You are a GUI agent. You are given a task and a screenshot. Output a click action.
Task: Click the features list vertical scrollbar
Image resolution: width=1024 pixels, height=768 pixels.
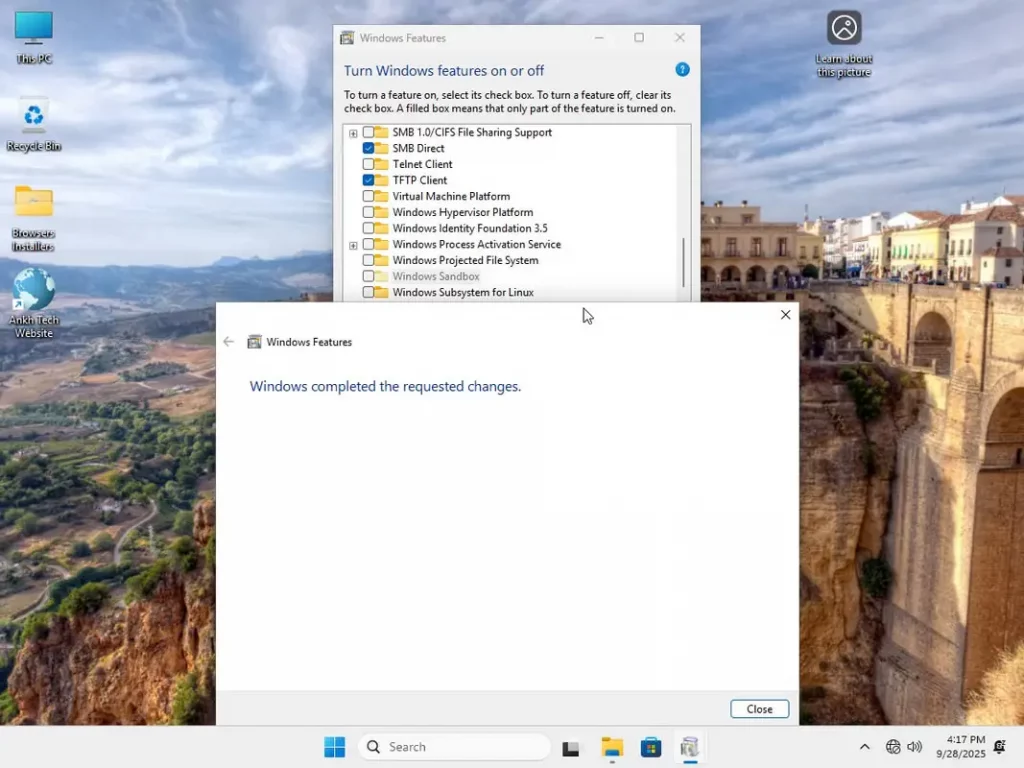tap(684, 262)
